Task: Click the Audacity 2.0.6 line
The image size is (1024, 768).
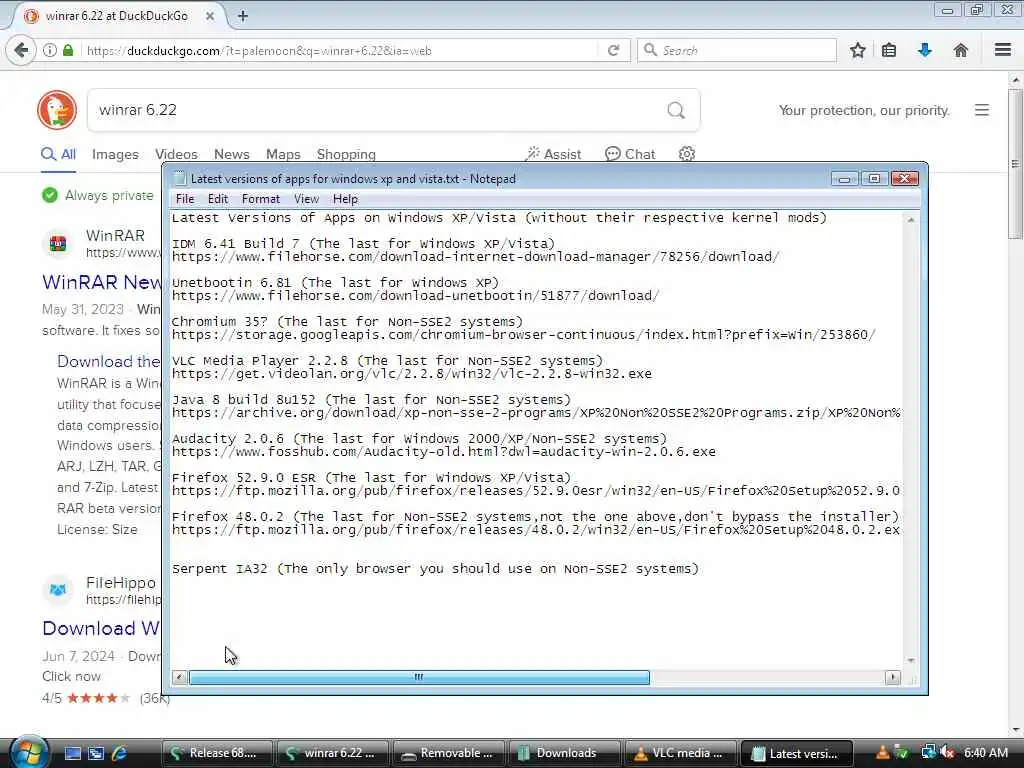Action: (x=419, y=438)
